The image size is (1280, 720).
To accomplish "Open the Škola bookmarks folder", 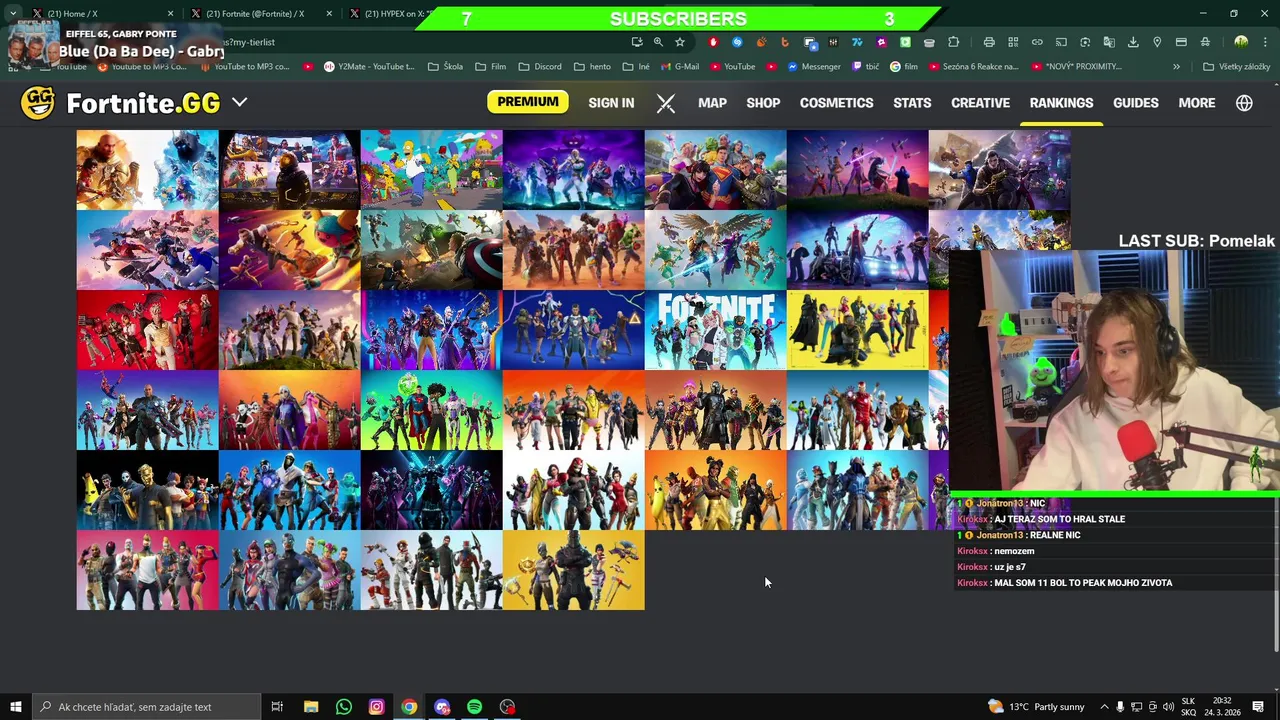I will tap(445, 67).
